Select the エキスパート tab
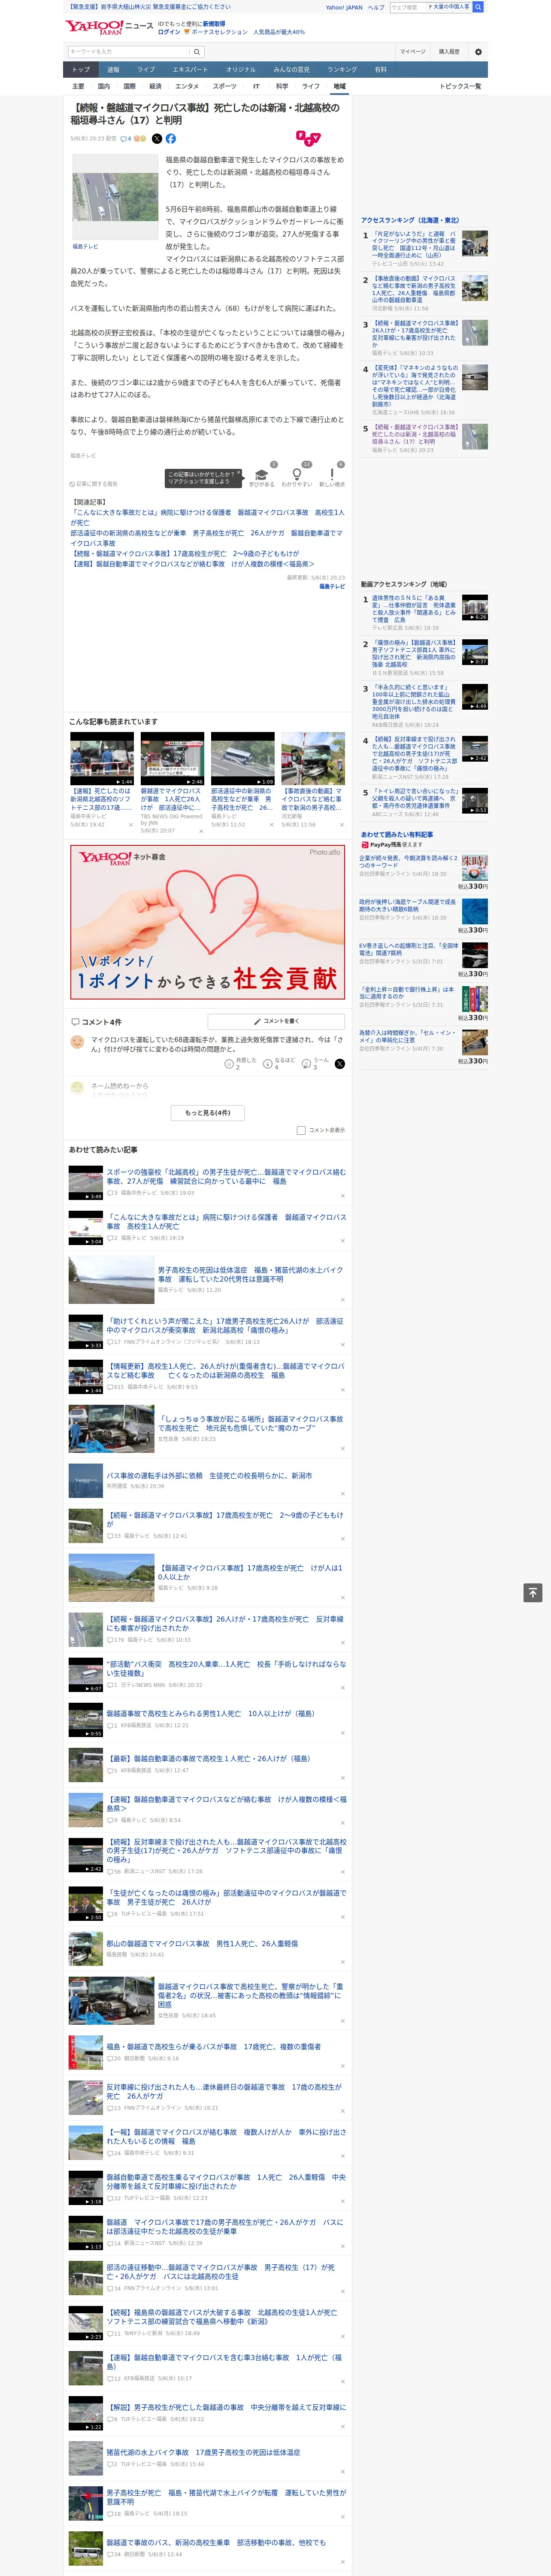The image size is (551, 2576). click(x=190, y=70)
